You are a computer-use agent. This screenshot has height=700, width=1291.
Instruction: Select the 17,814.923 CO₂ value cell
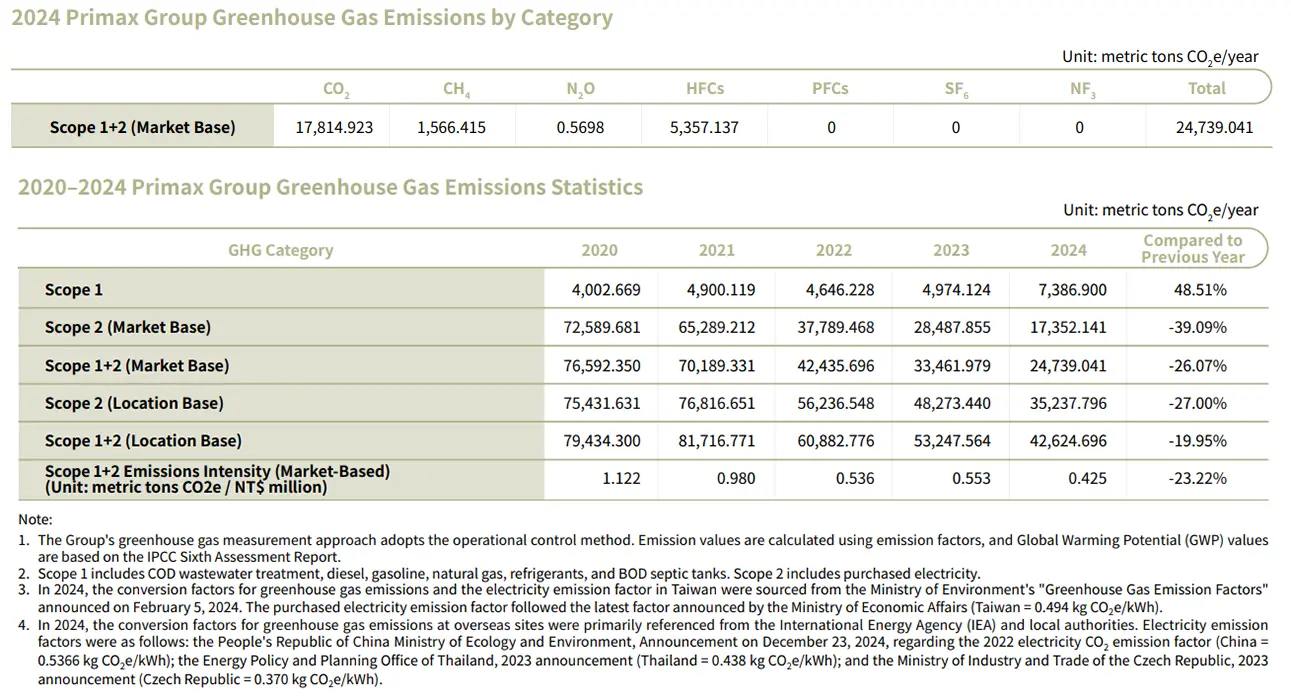(x=334, y=127)
